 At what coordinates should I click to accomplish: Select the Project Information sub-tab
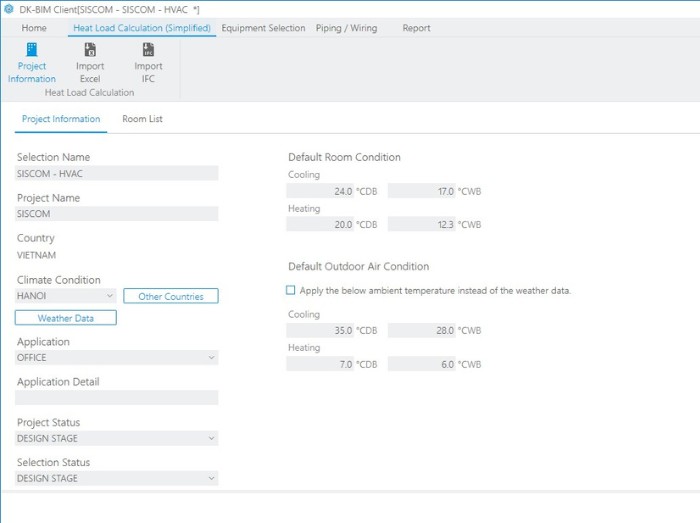point(61,119)
